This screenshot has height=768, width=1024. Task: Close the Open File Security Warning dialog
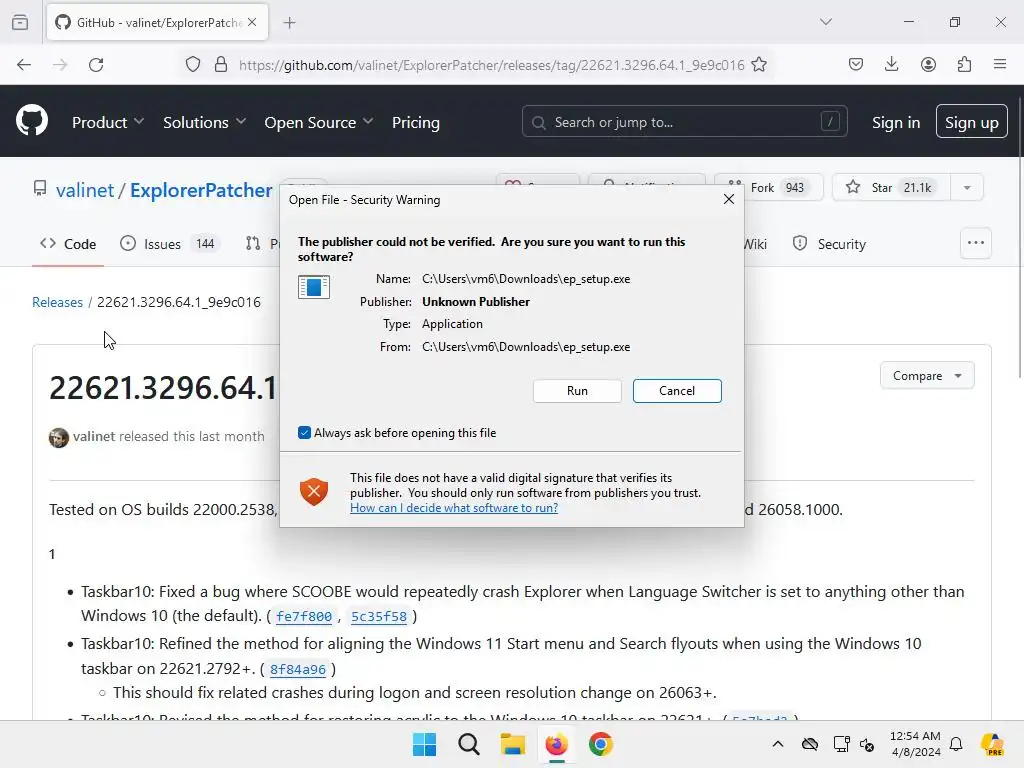729,199
